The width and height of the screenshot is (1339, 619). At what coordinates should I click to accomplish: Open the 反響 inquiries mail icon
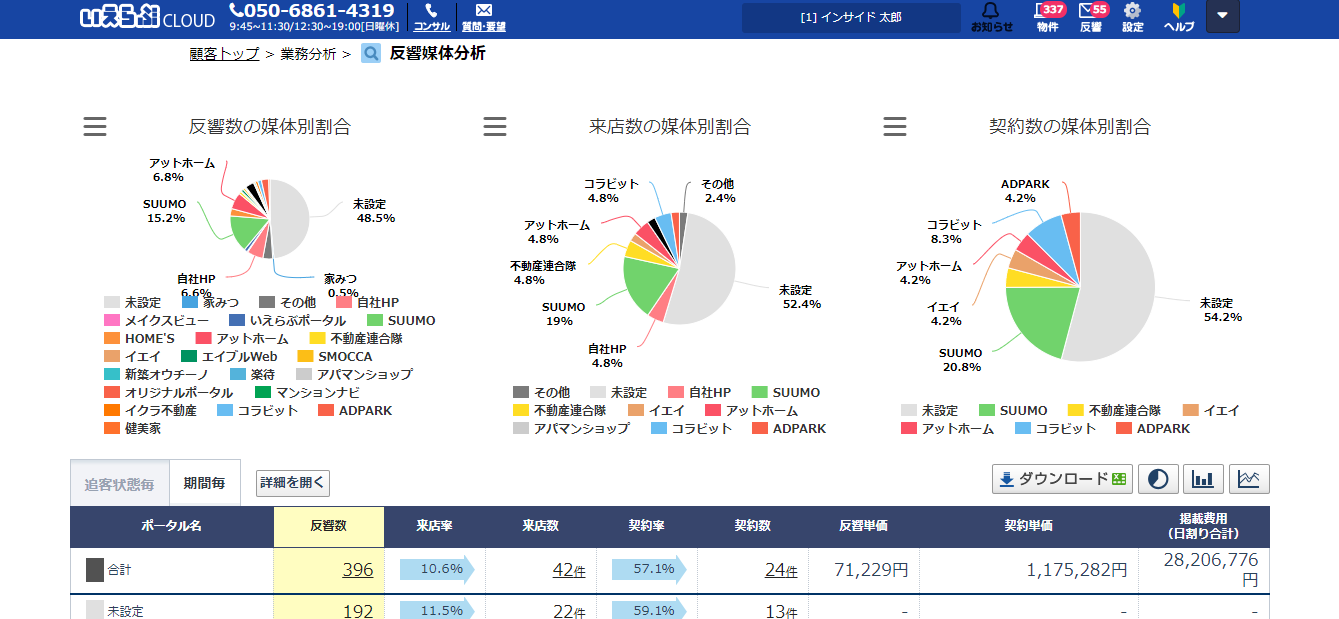[x=1091, y=17]
